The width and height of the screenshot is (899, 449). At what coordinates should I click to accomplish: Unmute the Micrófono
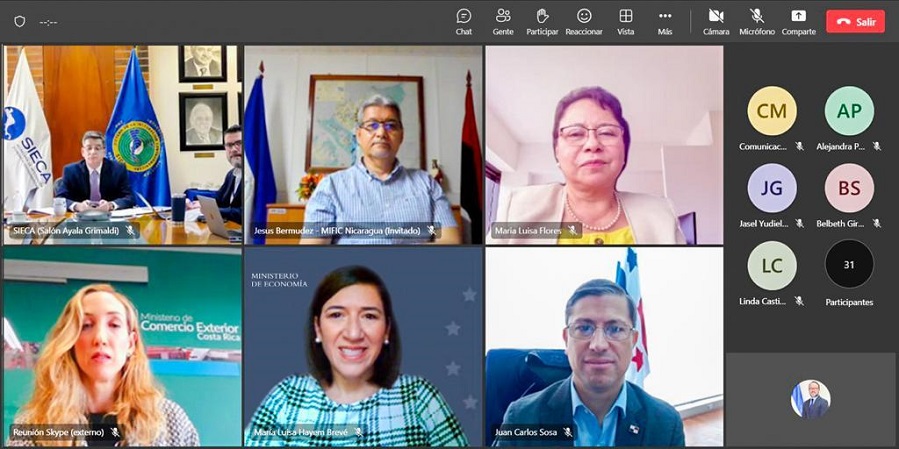click(x=757, y=21)
